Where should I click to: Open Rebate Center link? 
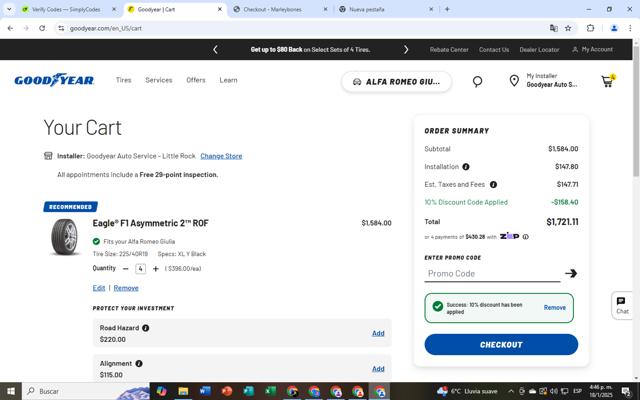(x=449, y=49)
